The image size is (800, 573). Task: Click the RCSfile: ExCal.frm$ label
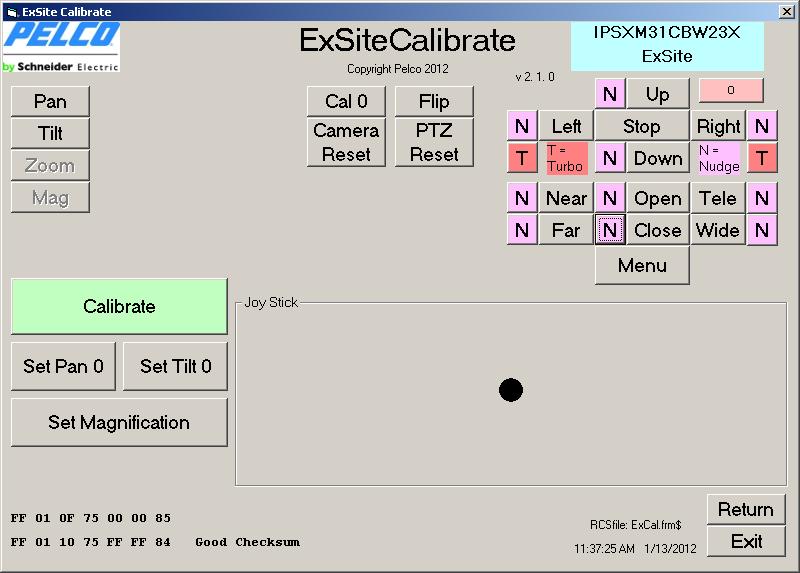(x=635, y=525)
